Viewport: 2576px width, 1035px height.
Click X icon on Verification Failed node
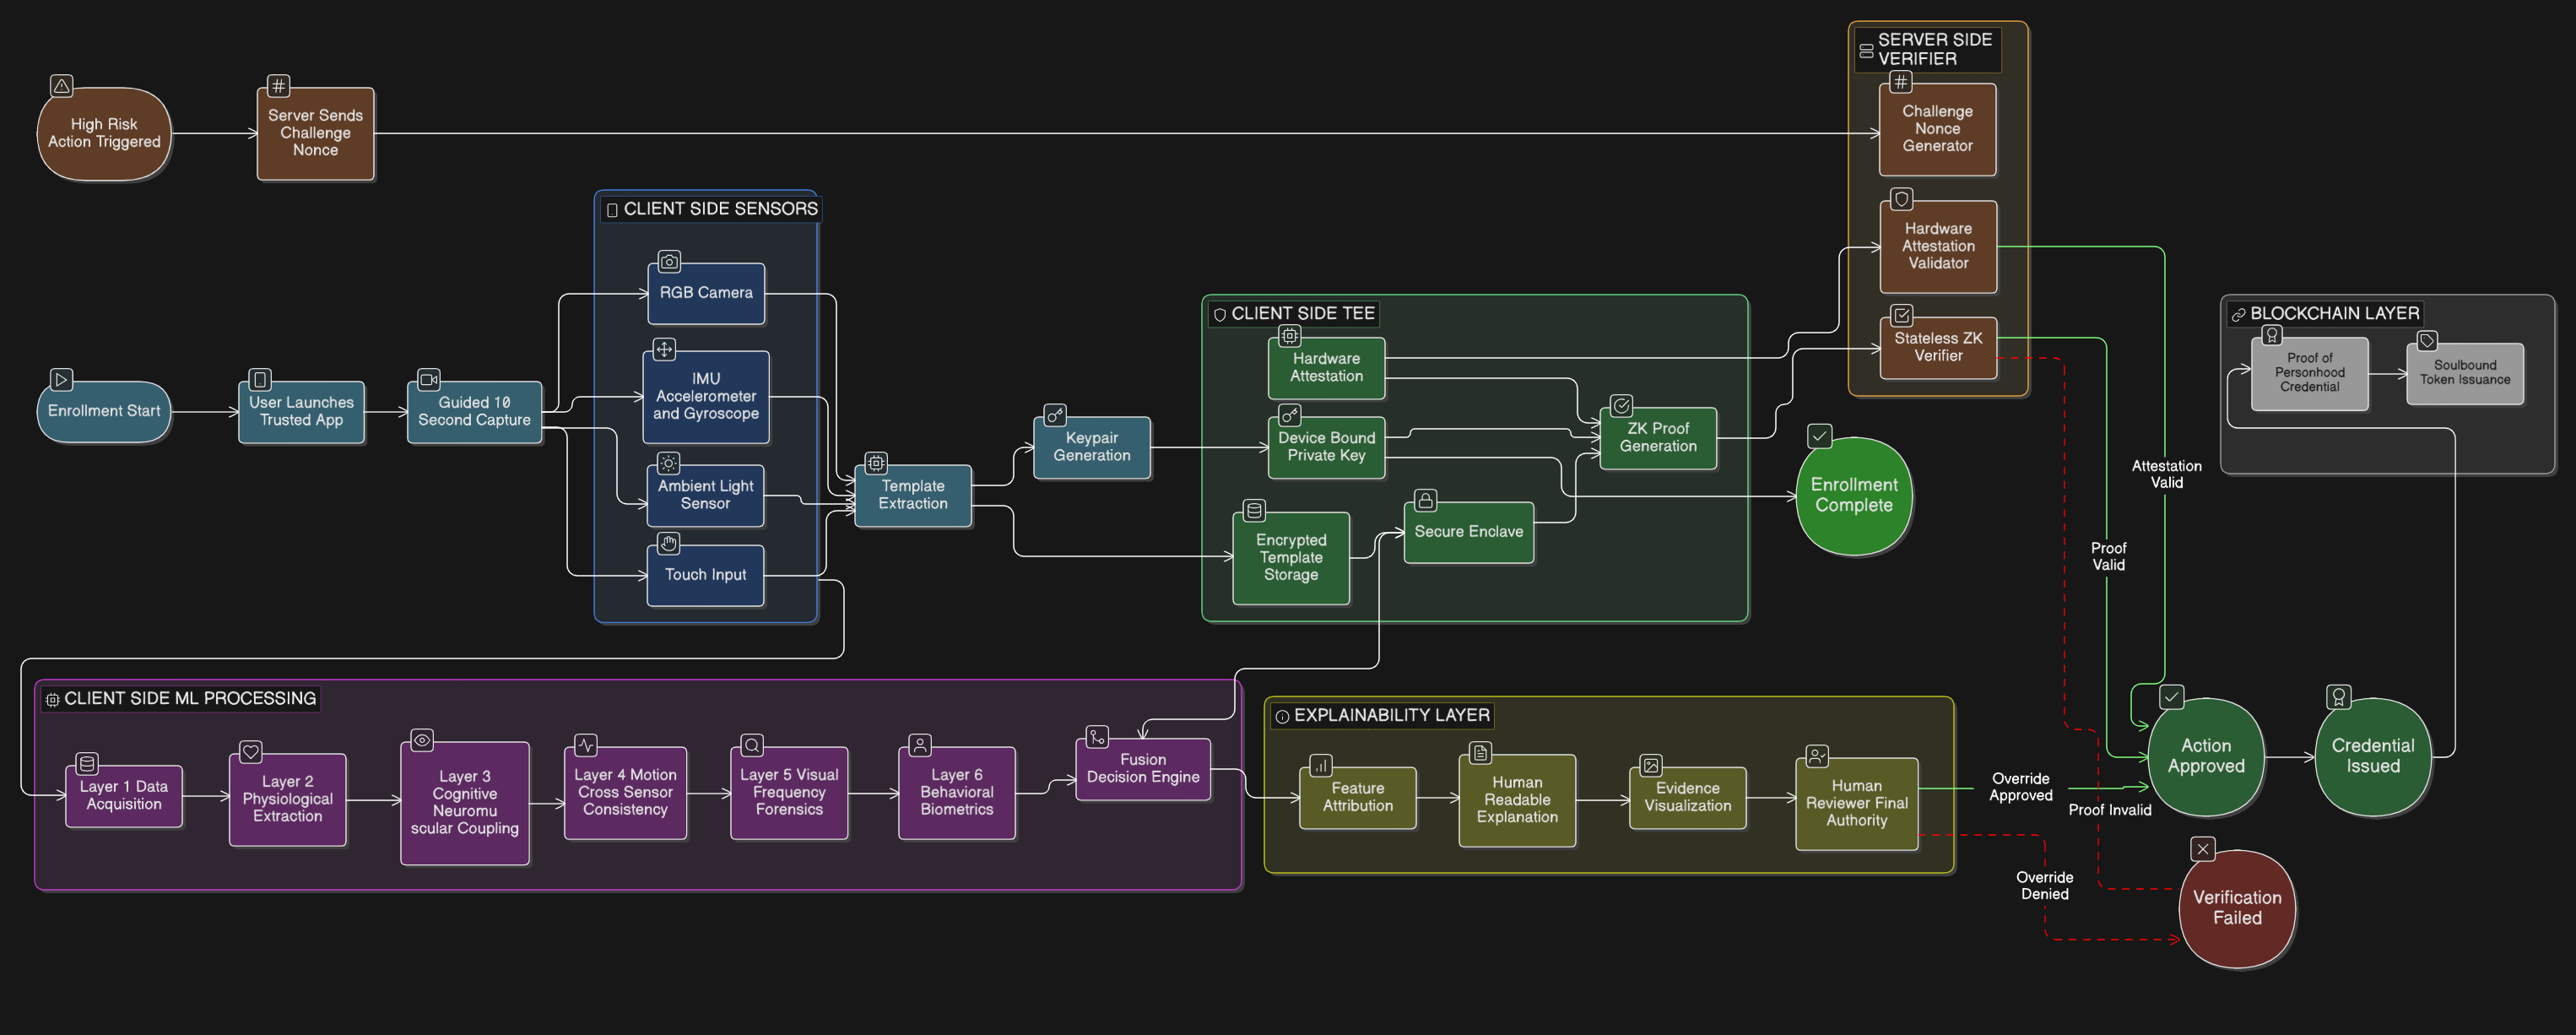(2202, 849)
